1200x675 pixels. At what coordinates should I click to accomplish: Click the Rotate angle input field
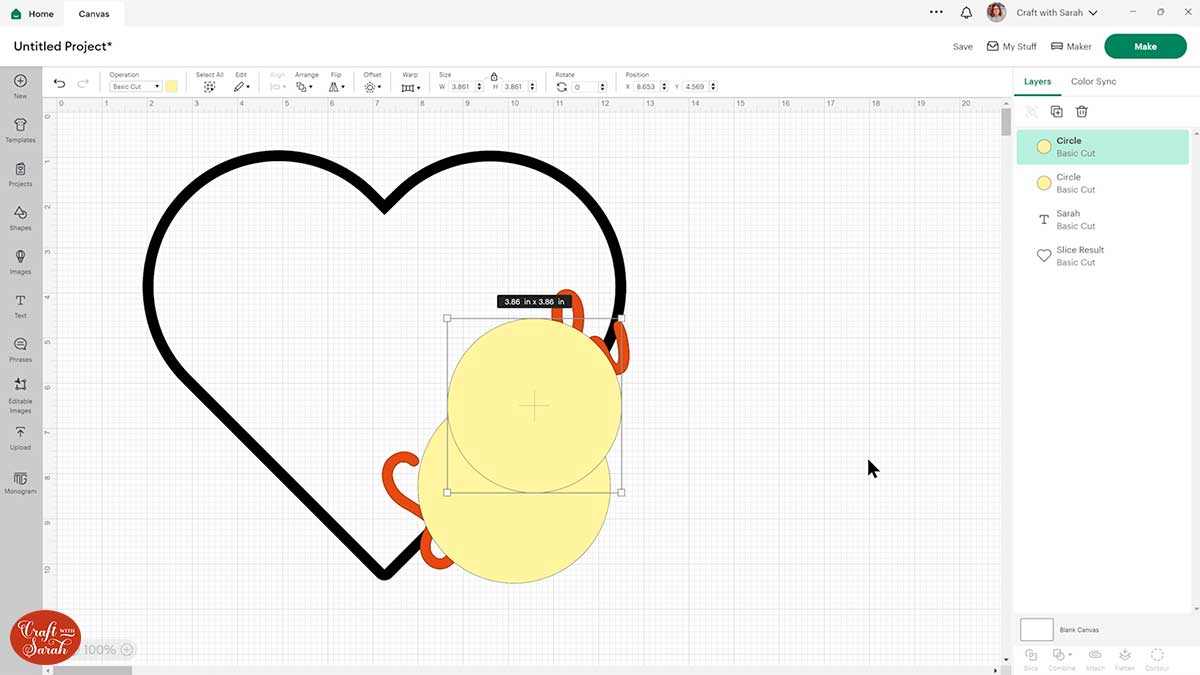584,87
